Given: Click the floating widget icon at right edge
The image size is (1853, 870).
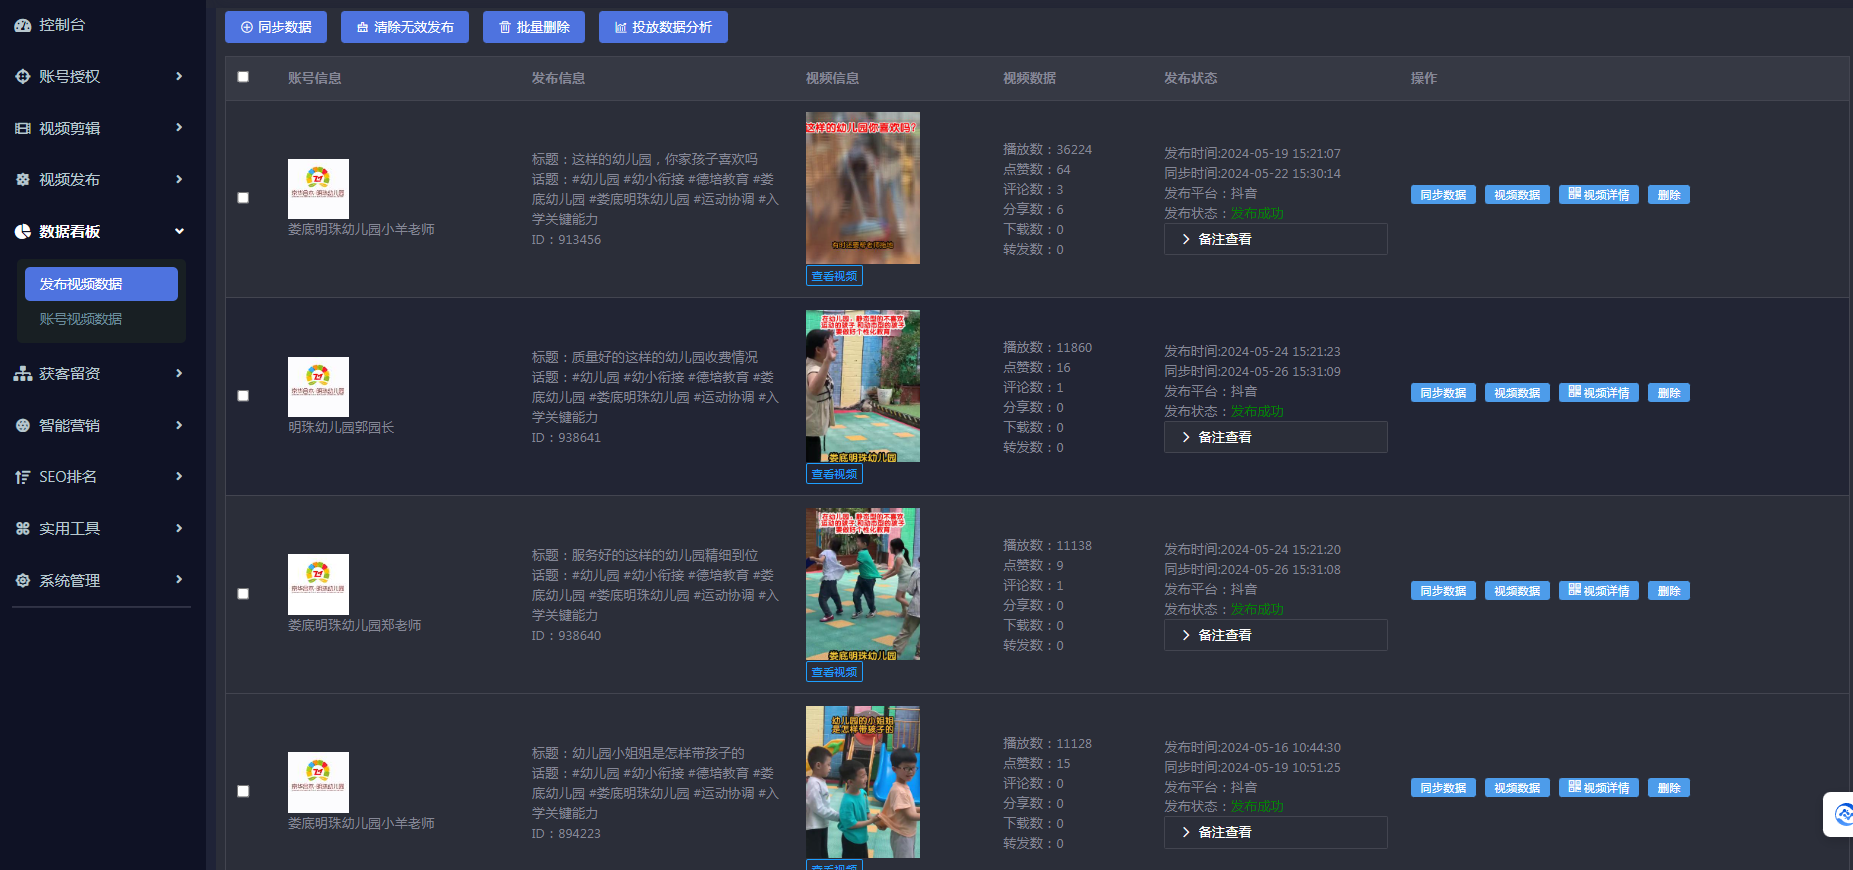Looking at the screenshot, I should [x=1842, y=814].
